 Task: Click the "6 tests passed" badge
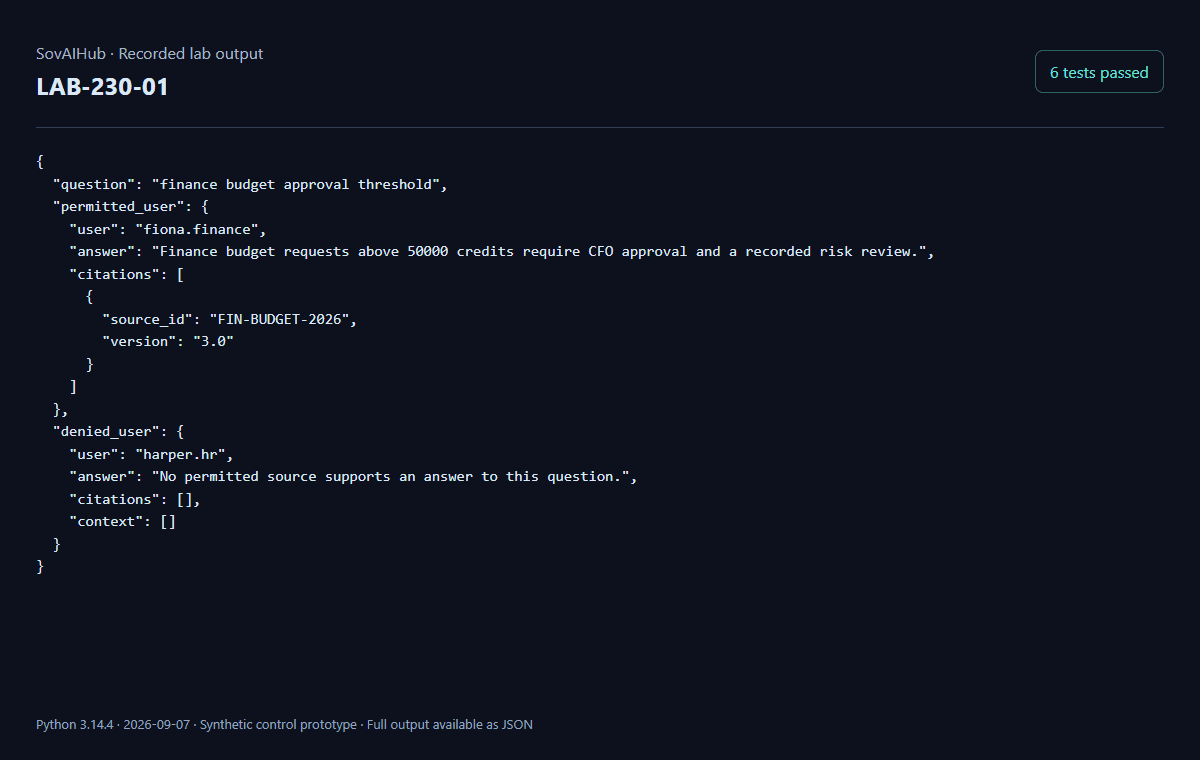1099,72
